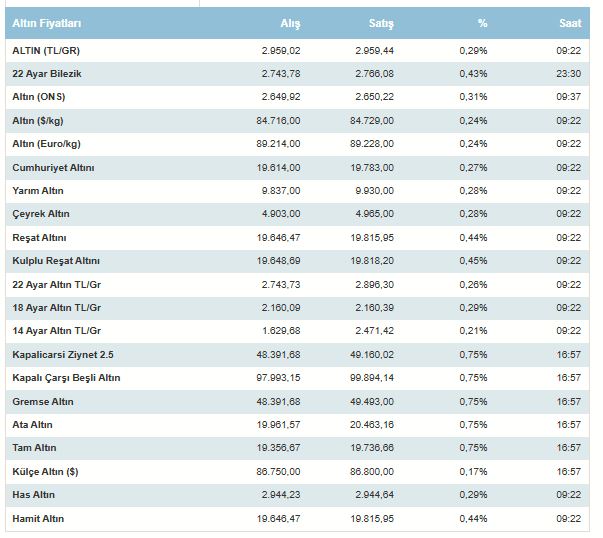
Task: Open the ALTIN (TL/GR) row
Action: (297, 50)
